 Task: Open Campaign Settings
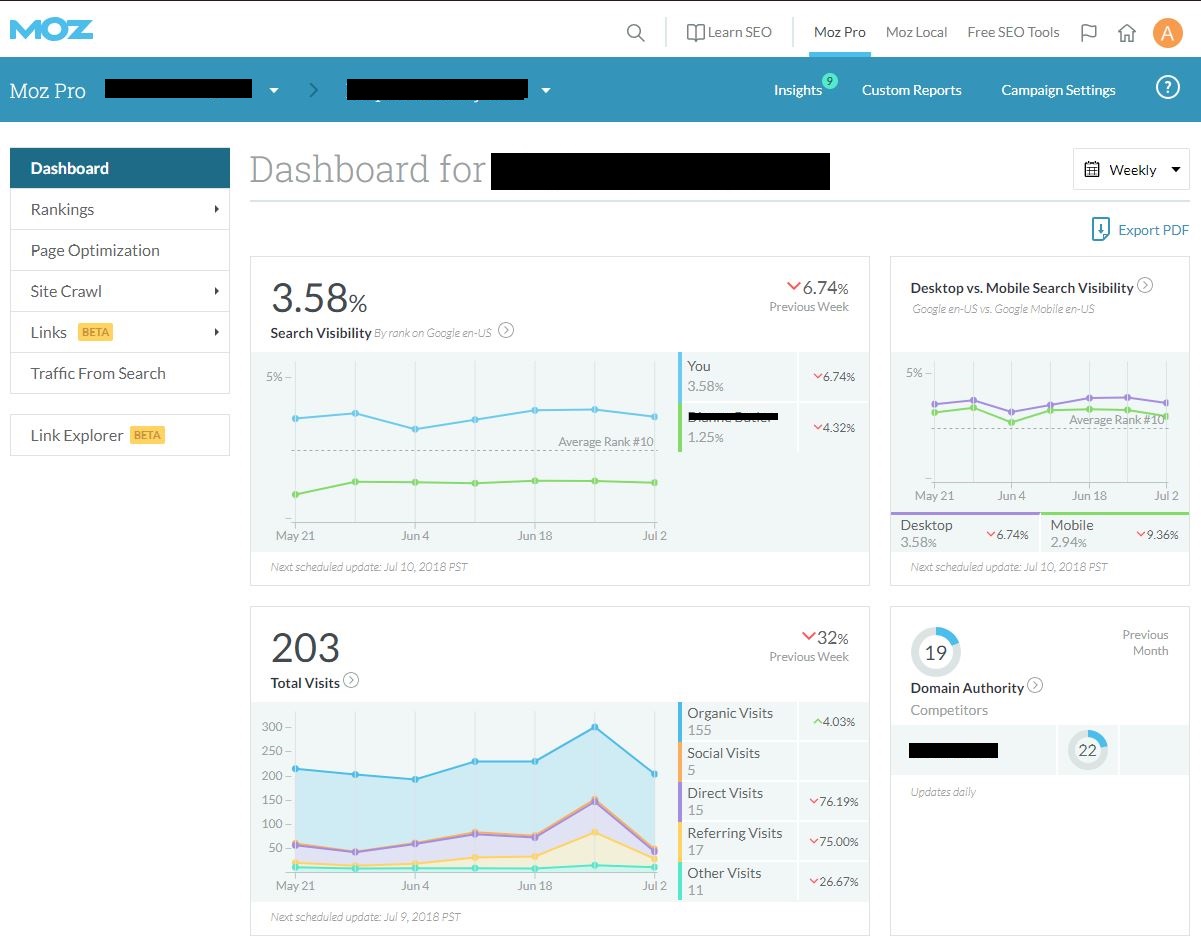coord(1058,90)
